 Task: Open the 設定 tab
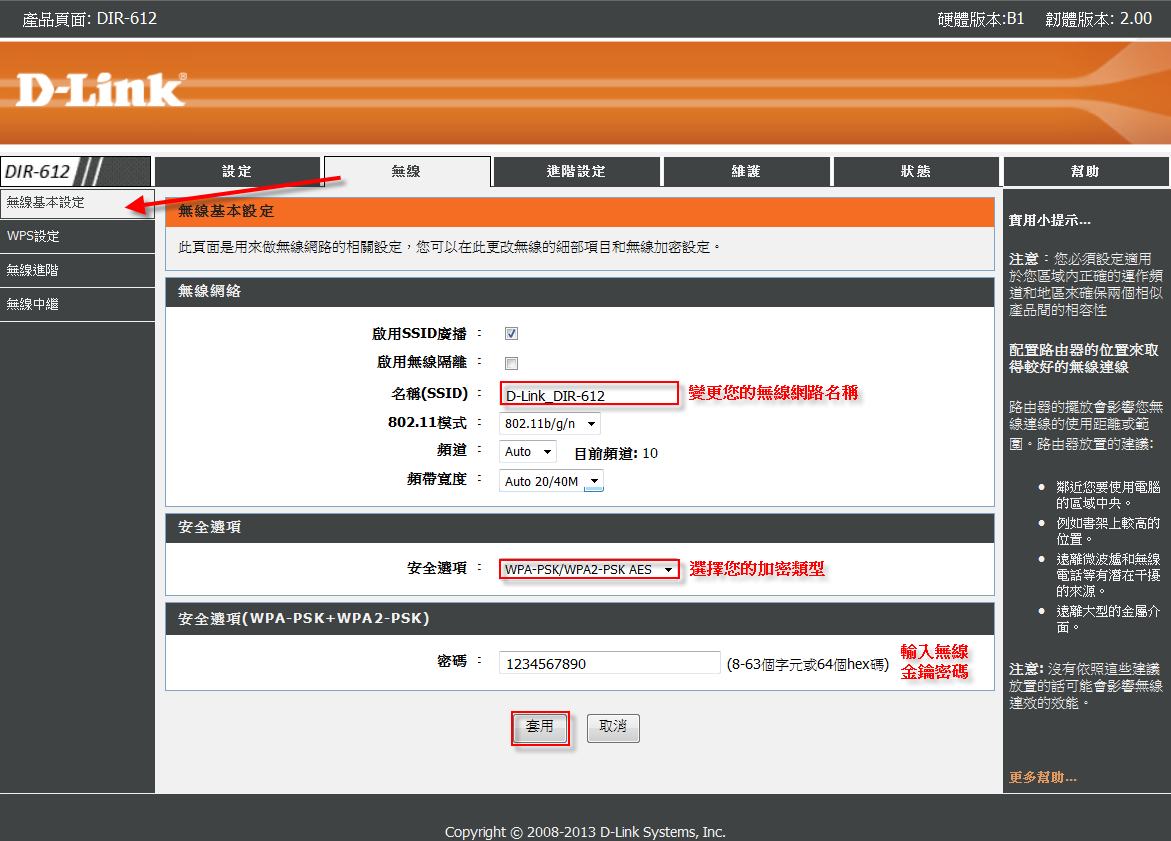(x=237, y=171)
